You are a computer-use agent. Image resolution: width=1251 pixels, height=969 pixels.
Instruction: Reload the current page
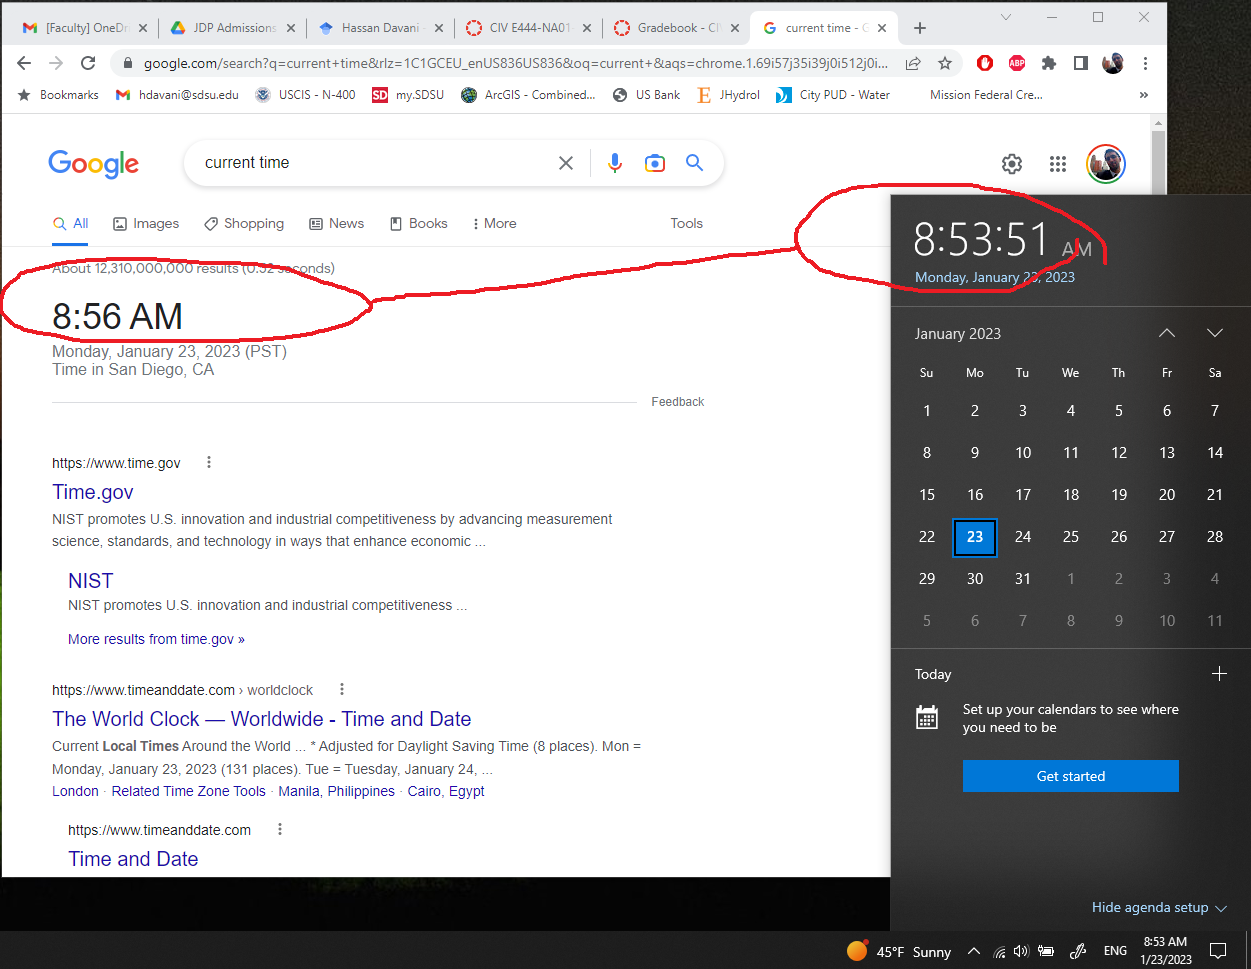click(x=88, y=63)
